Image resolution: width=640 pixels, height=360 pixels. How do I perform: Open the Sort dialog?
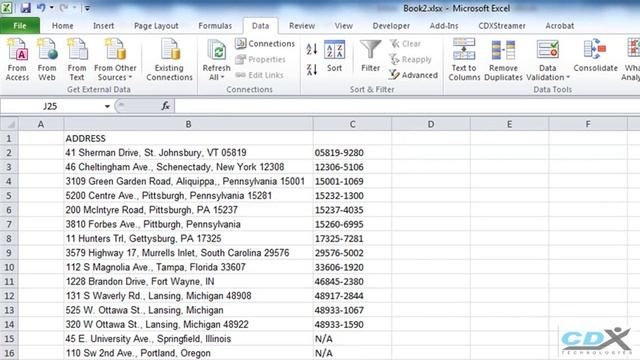tap(334, 56)
